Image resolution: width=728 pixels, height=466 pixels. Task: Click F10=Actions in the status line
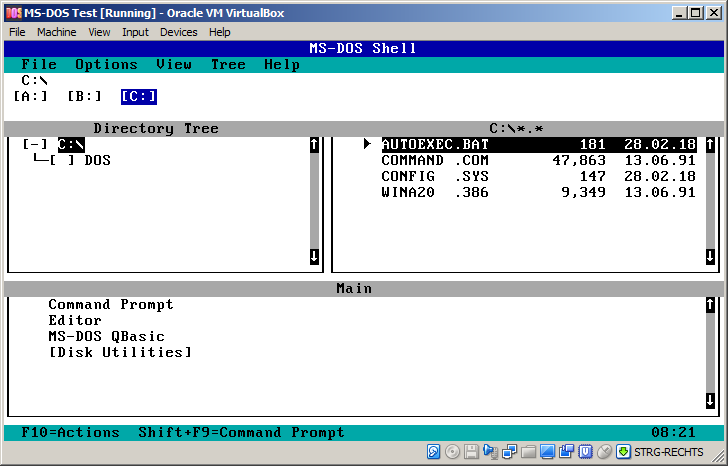tap(71, 433)
